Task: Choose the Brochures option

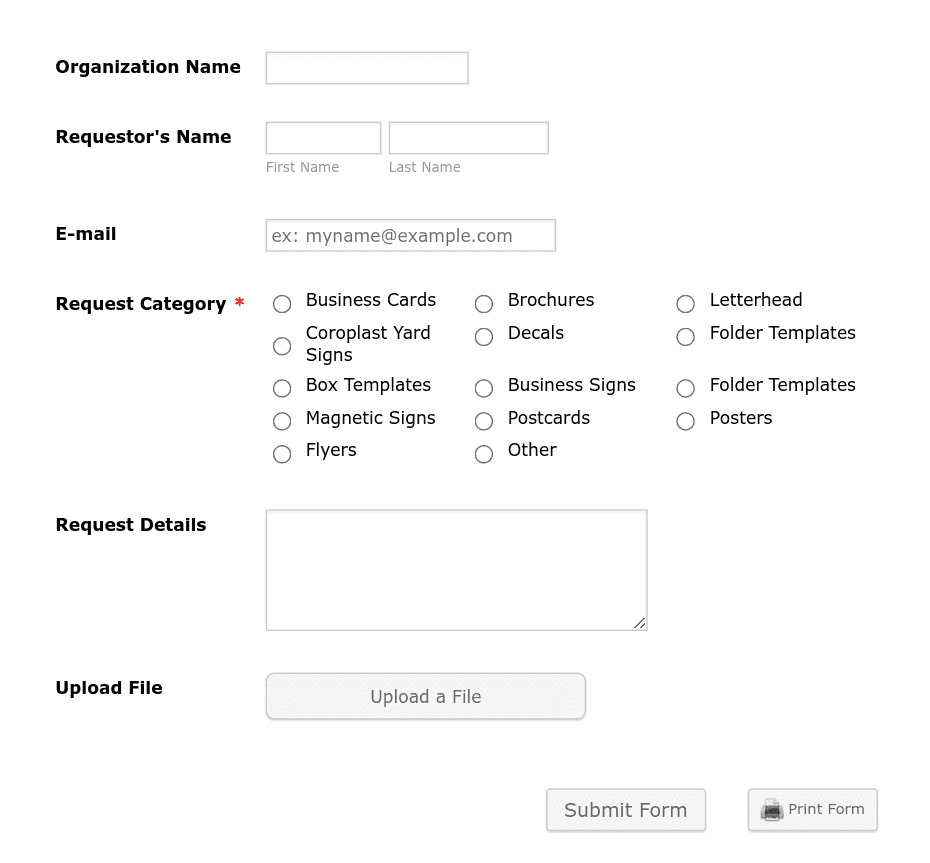Action: (x=483, y=304)
